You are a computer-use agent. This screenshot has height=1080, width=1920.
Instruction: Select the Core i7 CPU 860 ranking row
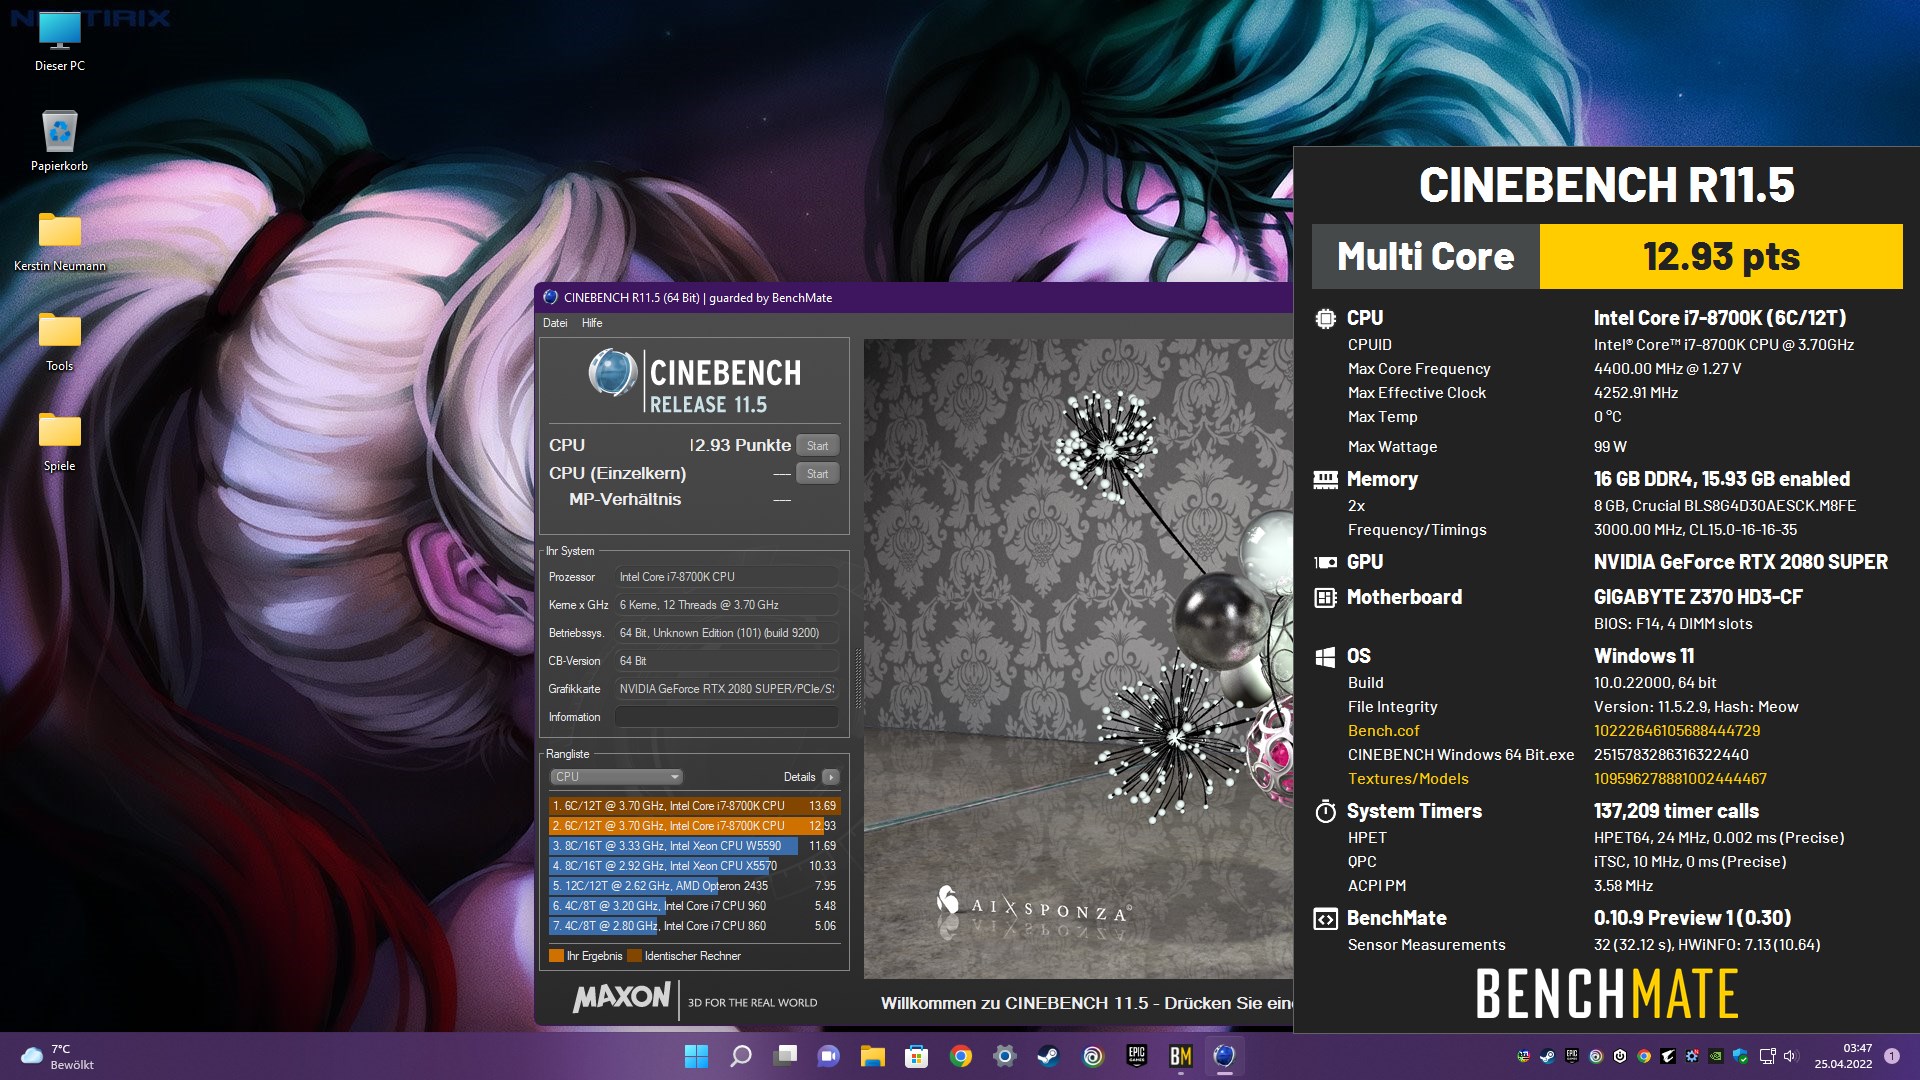pyautogui.click(x=694, y=926)
